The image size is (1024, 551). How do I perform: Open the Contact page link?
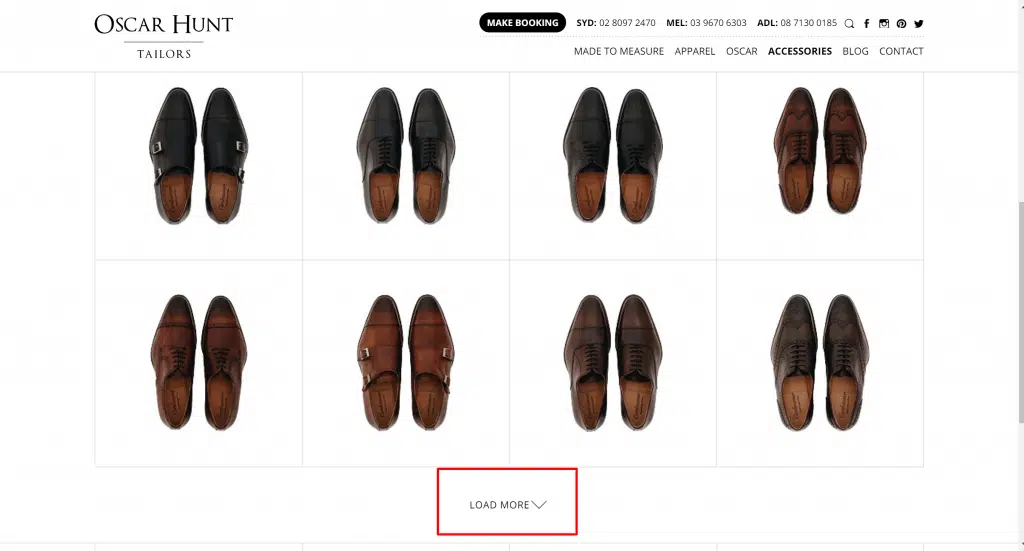coord(901,51)
